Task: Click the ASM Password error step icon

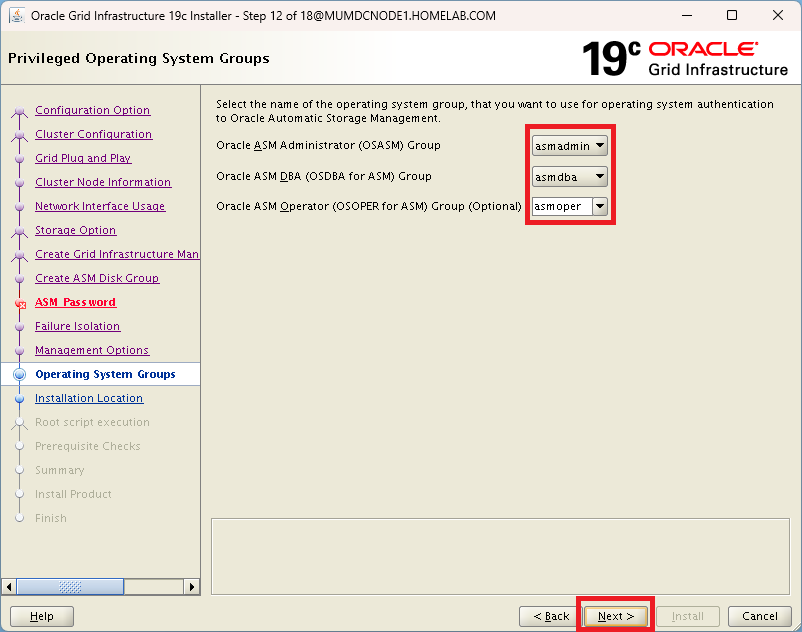Action: point(19,303)
